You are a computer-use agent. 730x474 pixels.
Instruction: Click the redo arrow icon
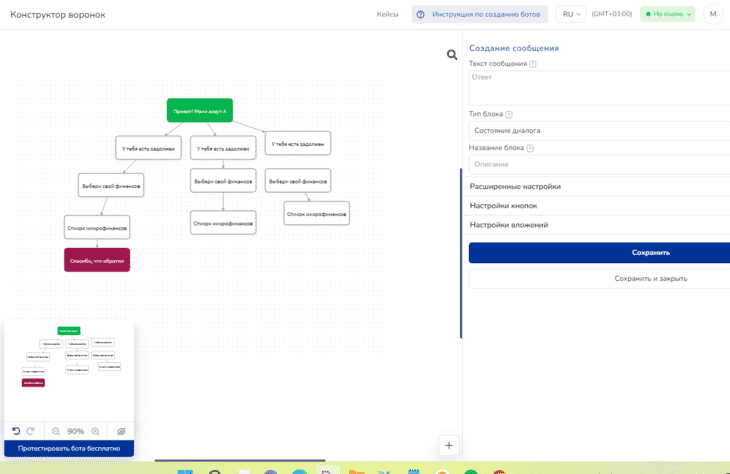31,431
